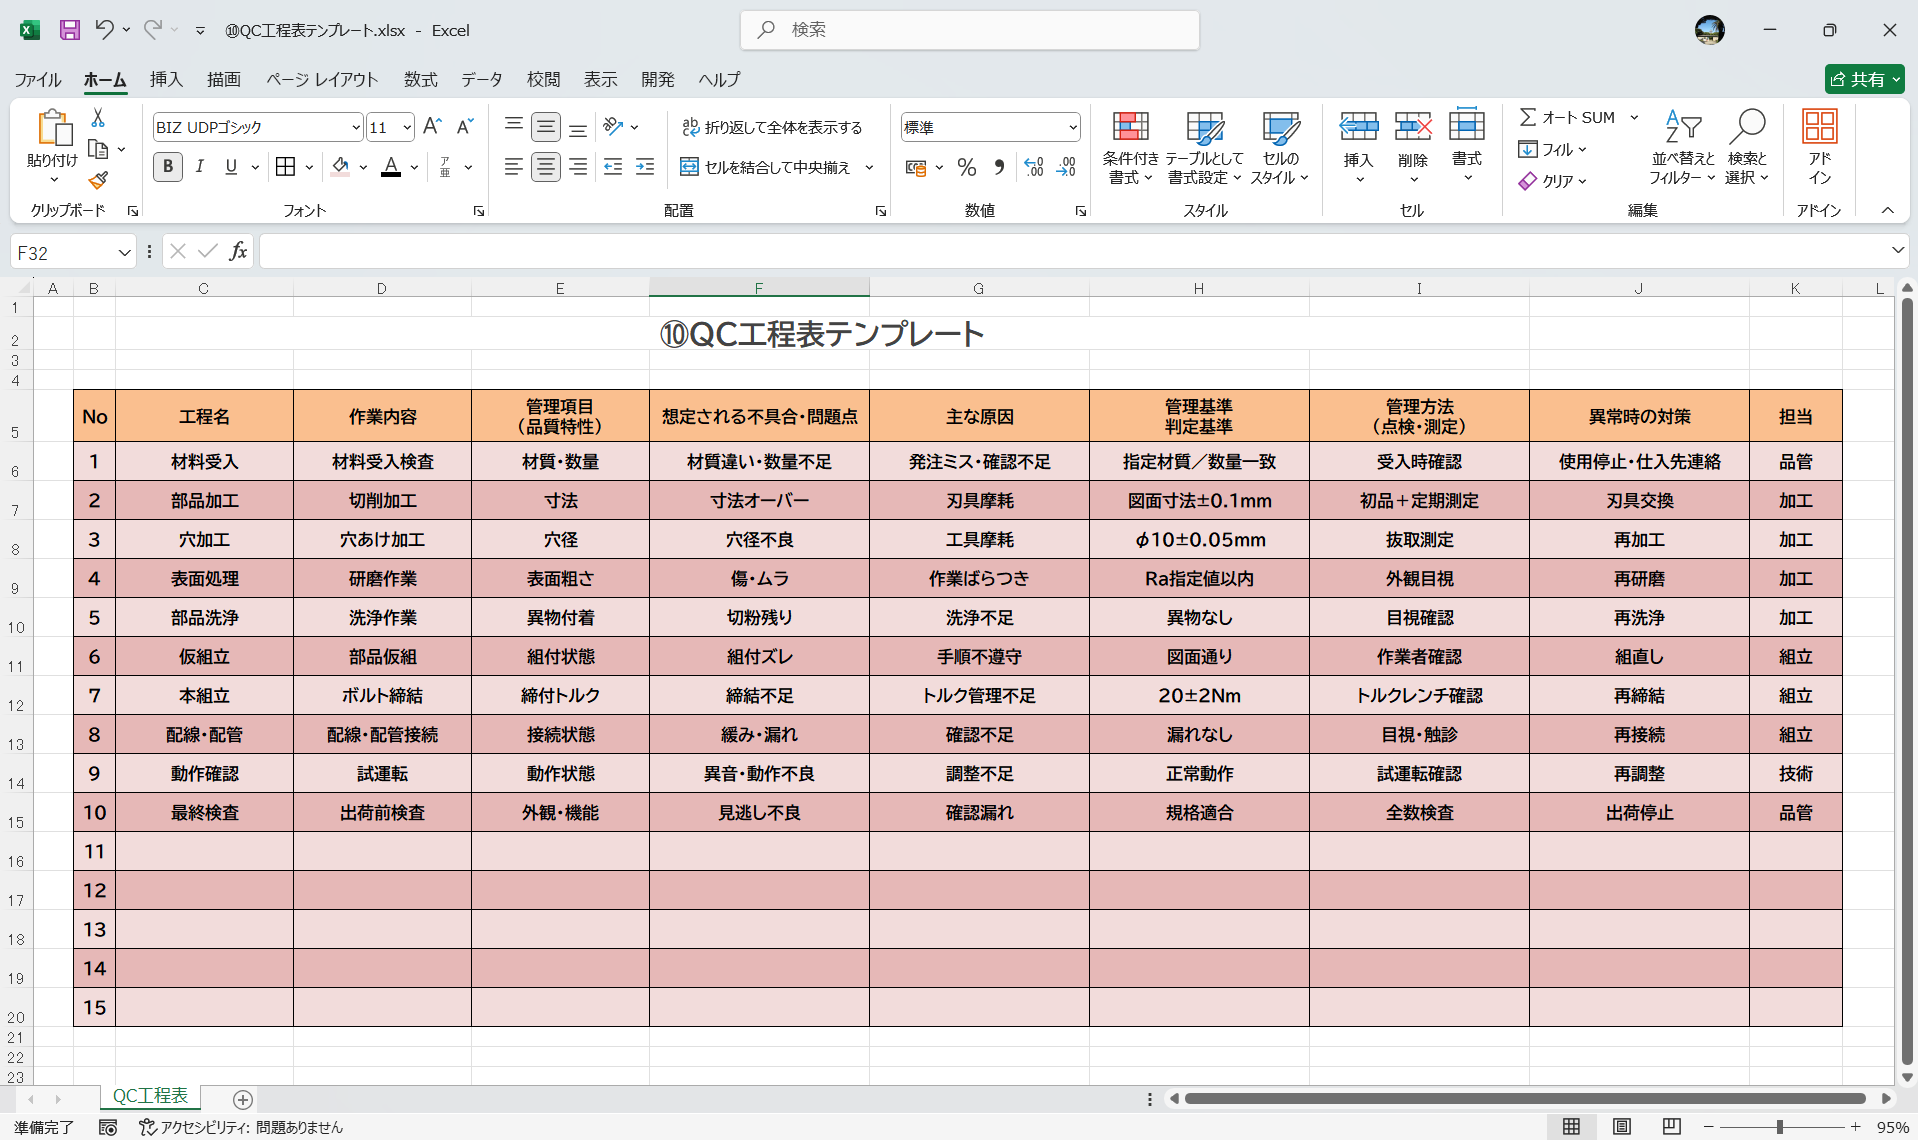Apply percent number style
Screen dimensions: 1918x1140
(x=966, y=167)
